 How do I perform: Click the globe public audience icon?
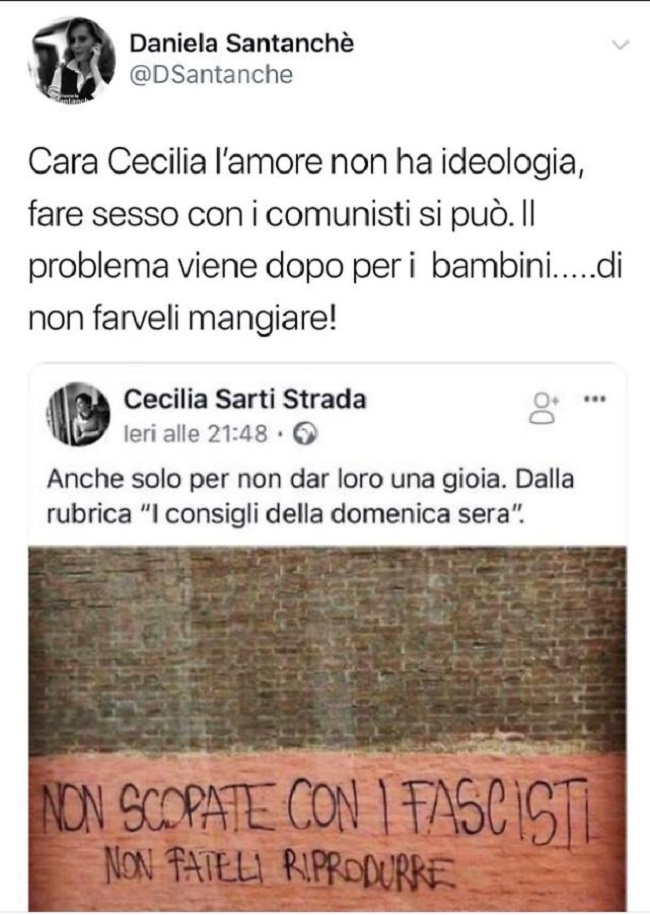click(x=305, y=434)
